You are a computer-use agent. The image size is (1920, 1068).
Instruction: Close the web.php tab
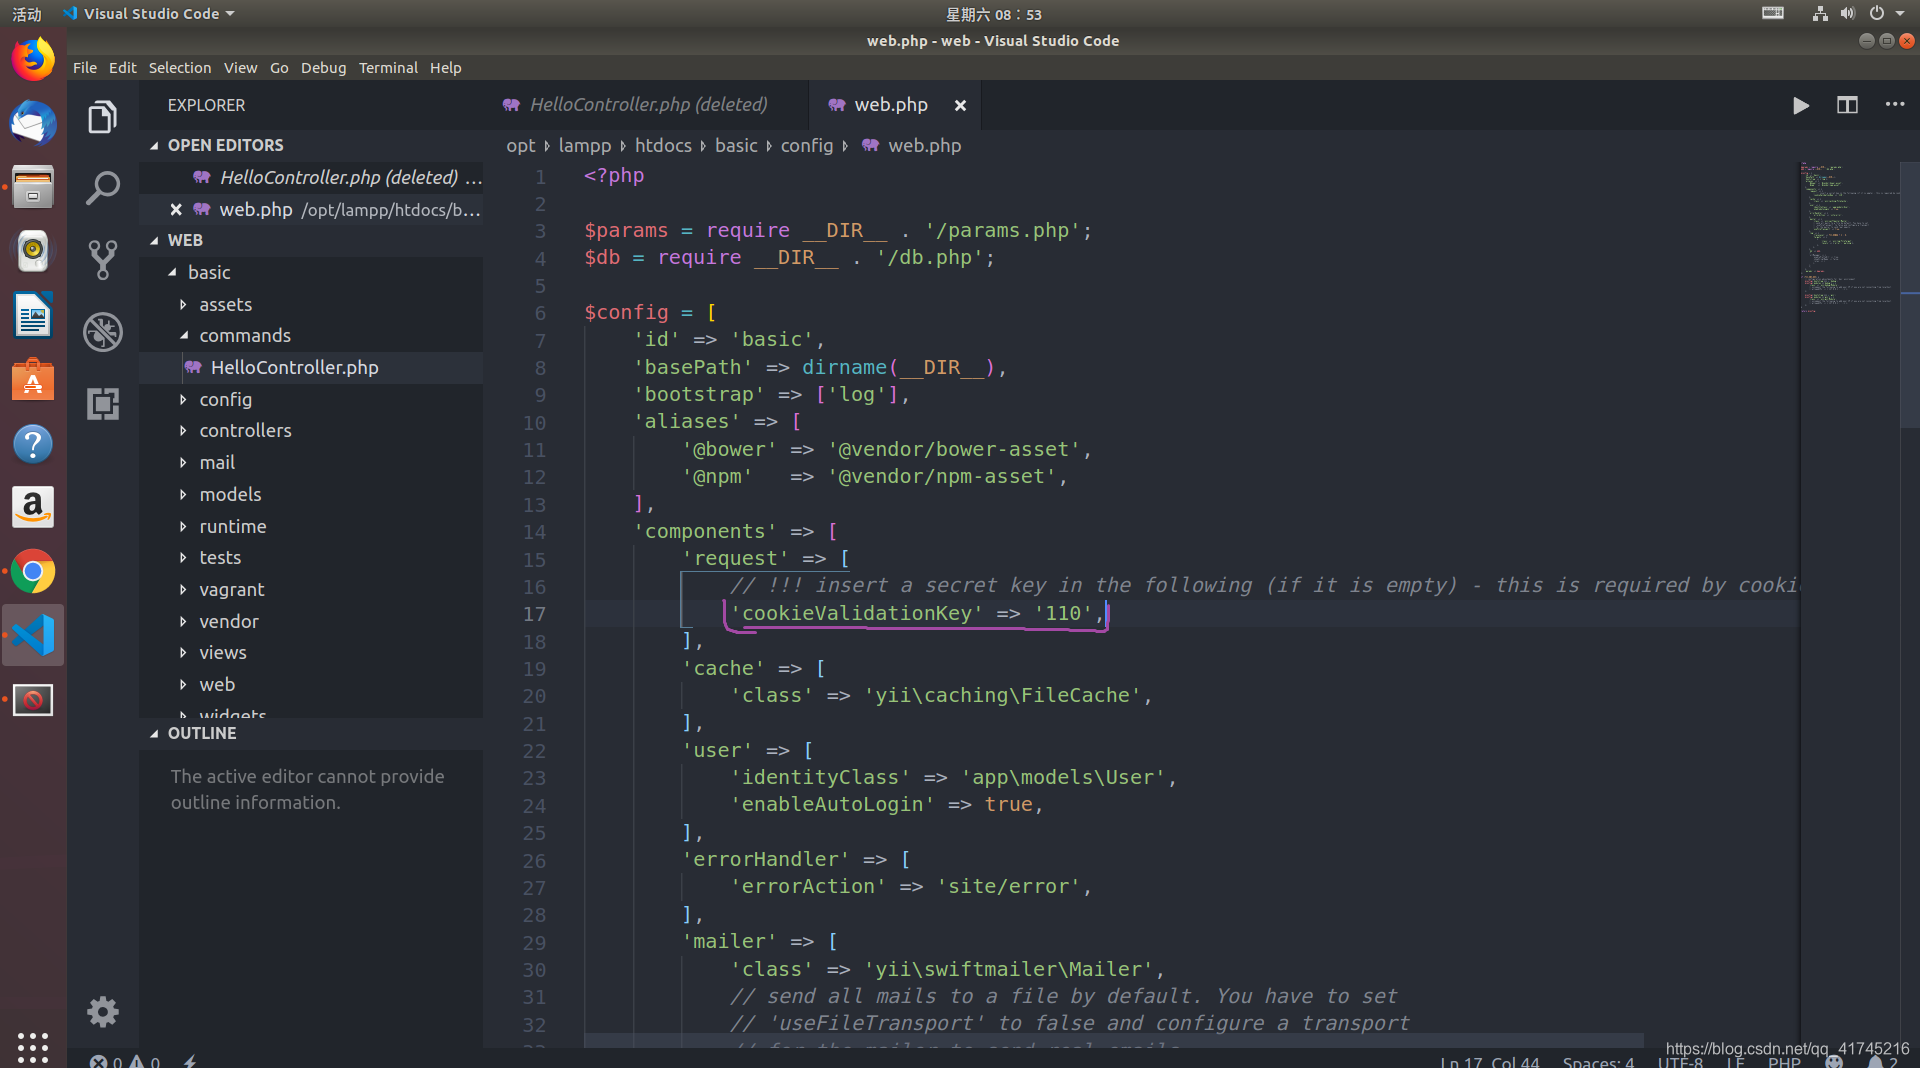click(960, 105)
